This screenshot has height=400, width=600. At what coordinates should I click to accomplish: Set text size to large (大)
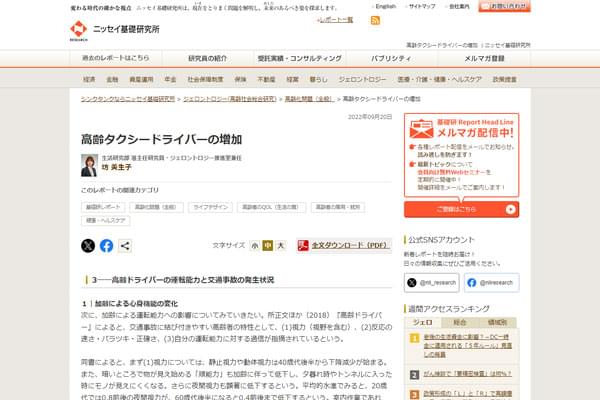point(280,245)
